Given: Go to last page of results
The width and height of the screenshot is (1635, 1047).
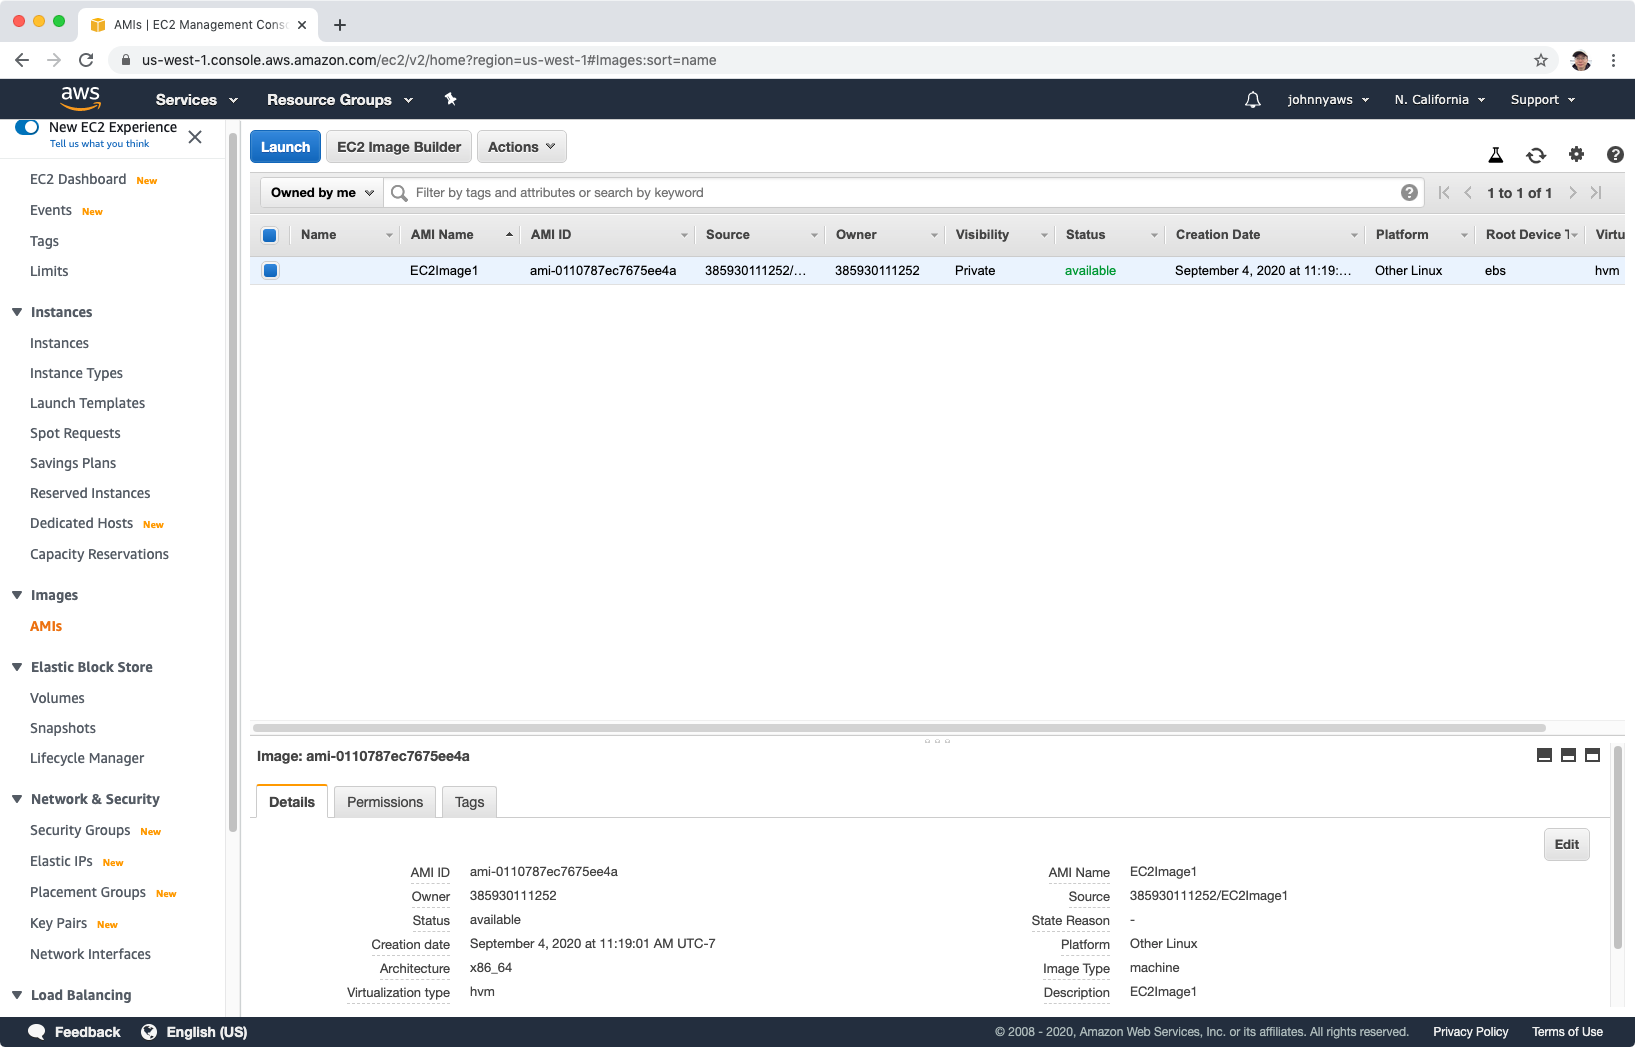Looking at the screenshot, I should click(x=1596, y=193).
